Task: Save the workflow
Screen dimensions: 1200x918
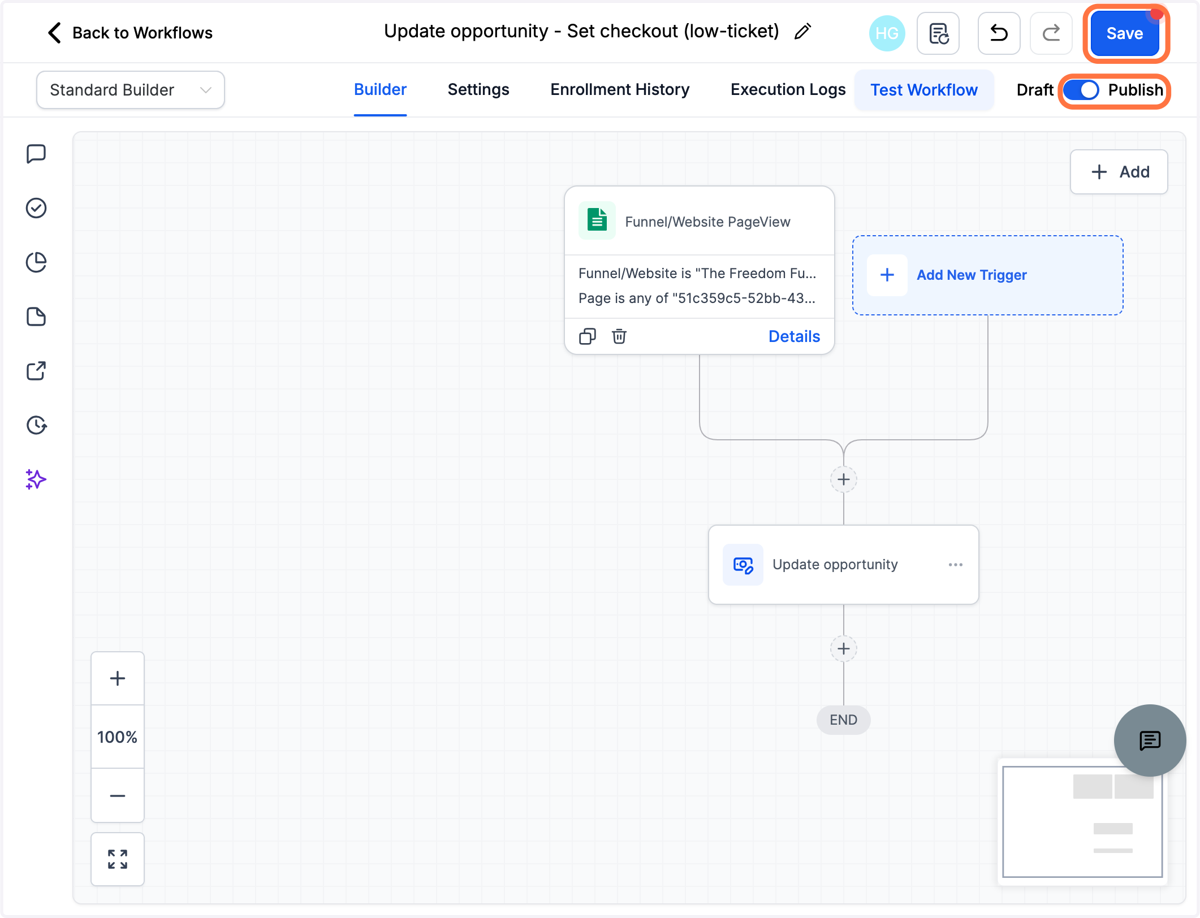Action: tap(1125, 33)
